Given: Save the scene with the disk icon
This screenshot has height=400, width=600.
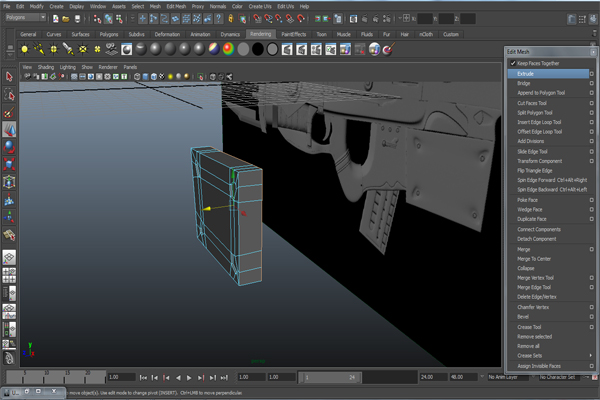Looking at the screenshot, I should pos(77,19).
